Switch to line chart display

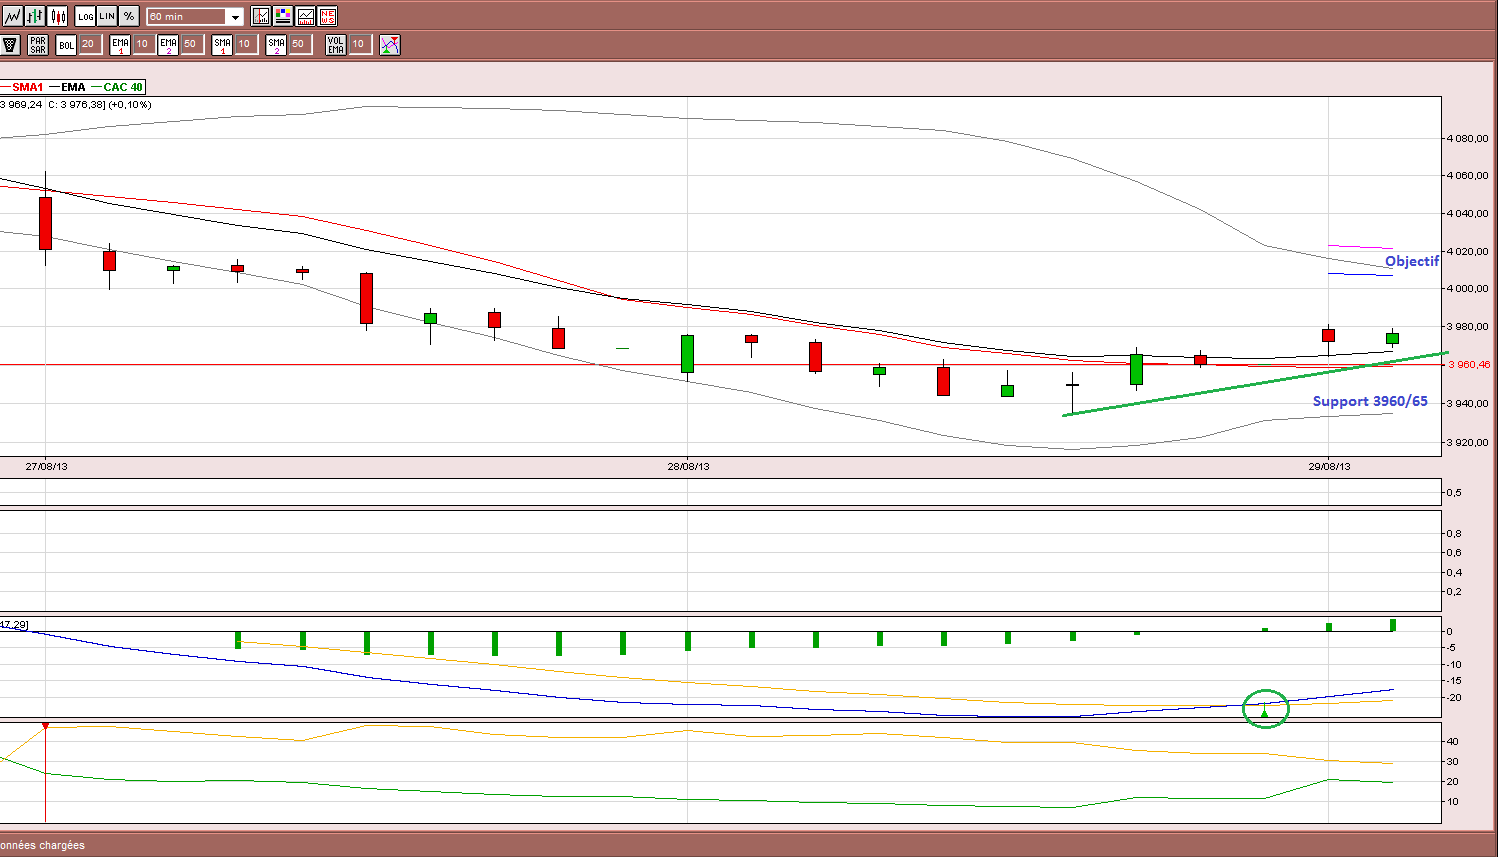pyautogui.click(x=12, y=16)
